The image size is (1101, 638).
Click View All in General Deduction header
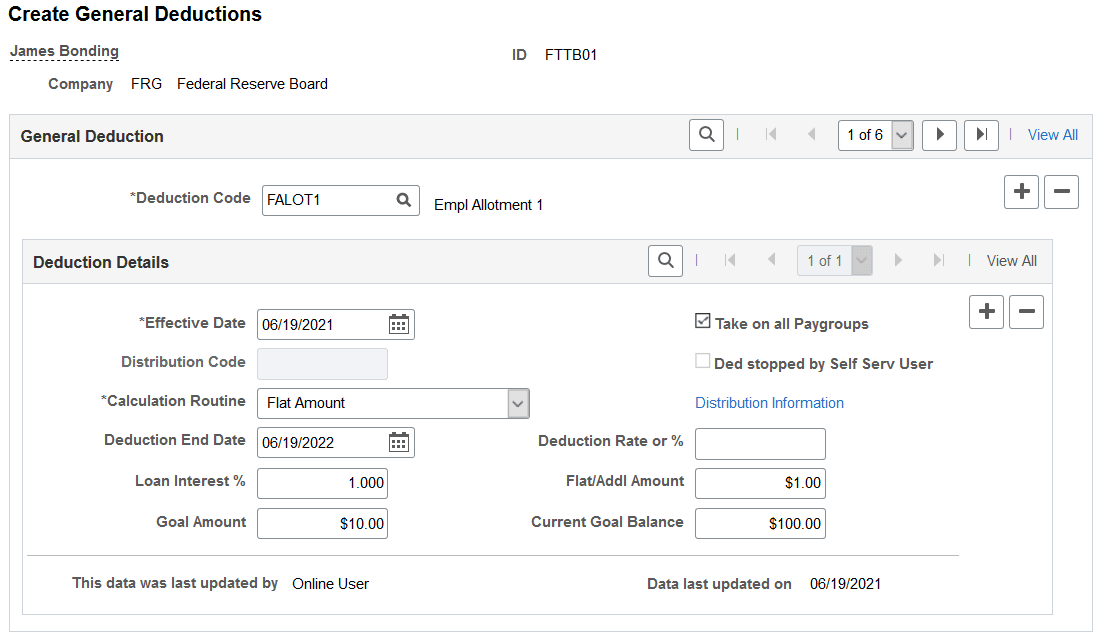1053,135
